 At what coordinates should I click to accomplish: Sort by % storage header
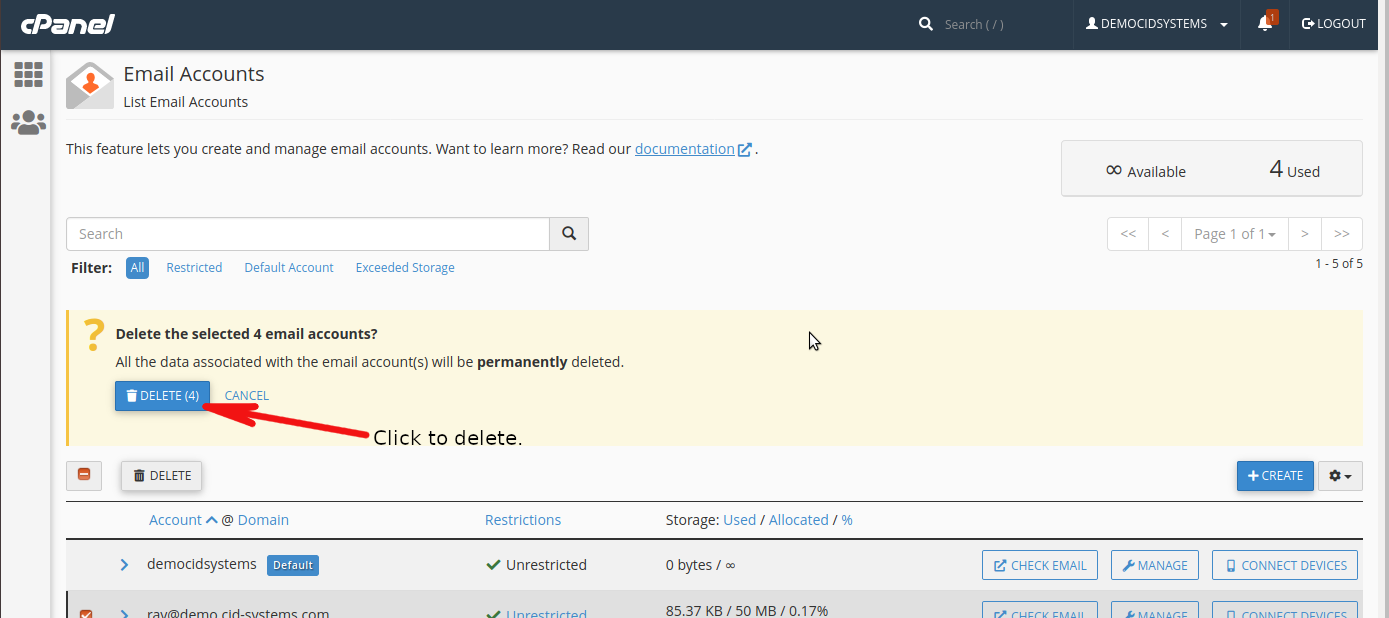847,520
